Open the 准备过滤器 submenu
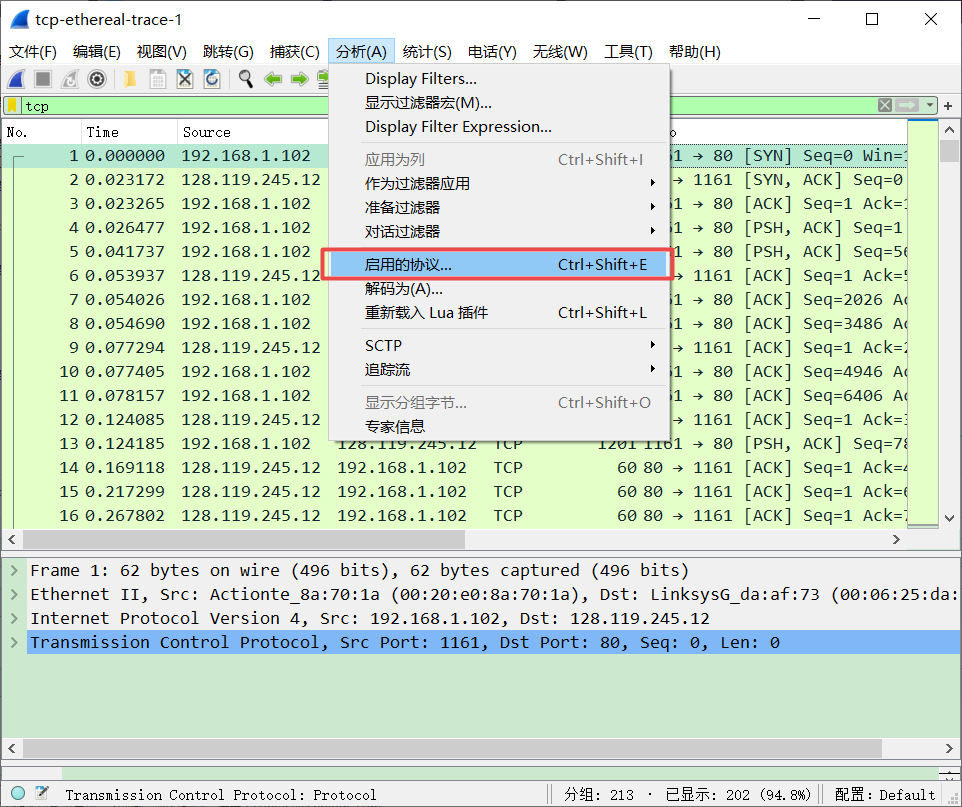The image size is (962, 807). coord(498,207)
